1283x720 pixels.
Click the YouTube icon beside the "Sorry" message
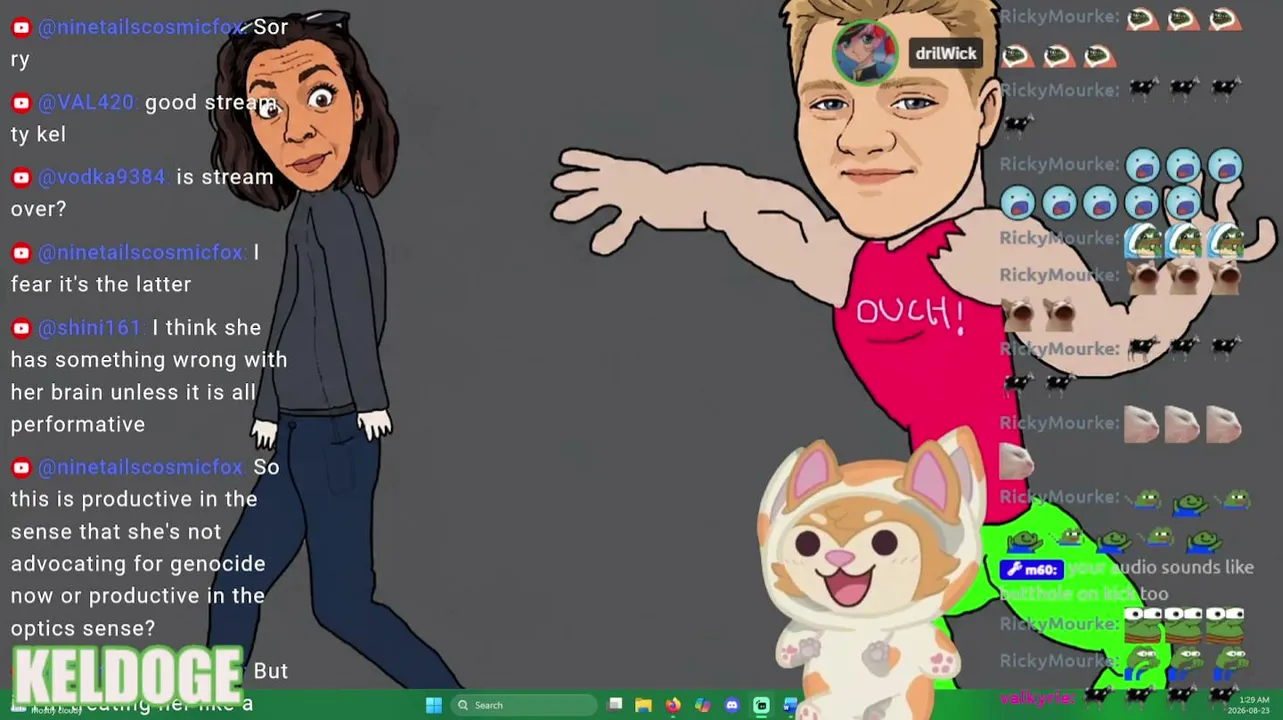[x=21, y=28]
